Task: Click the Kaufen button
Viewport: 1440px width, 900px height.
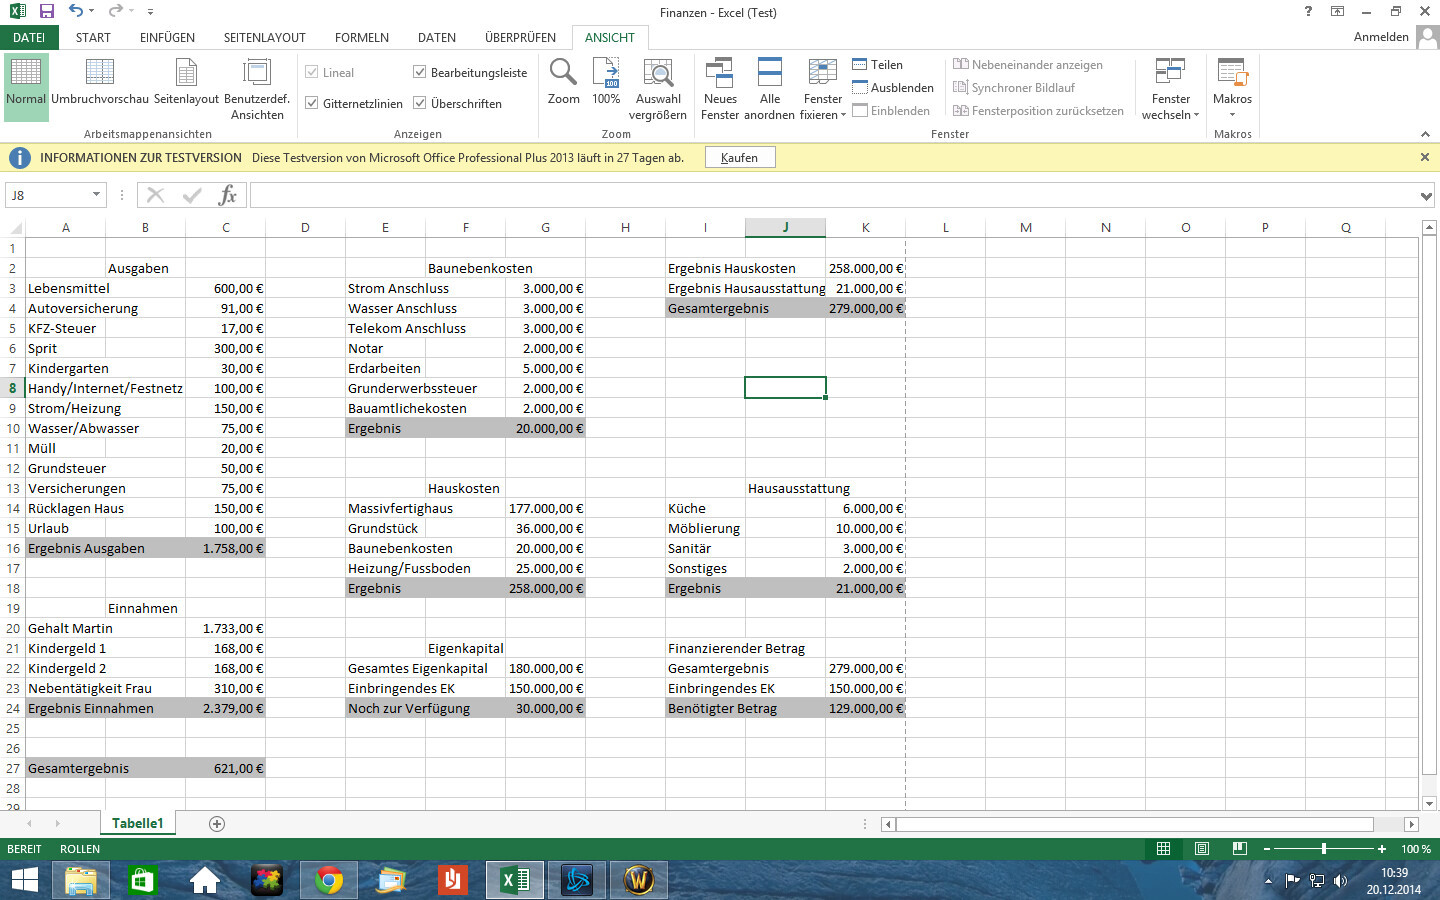Action: coord(739,158)
